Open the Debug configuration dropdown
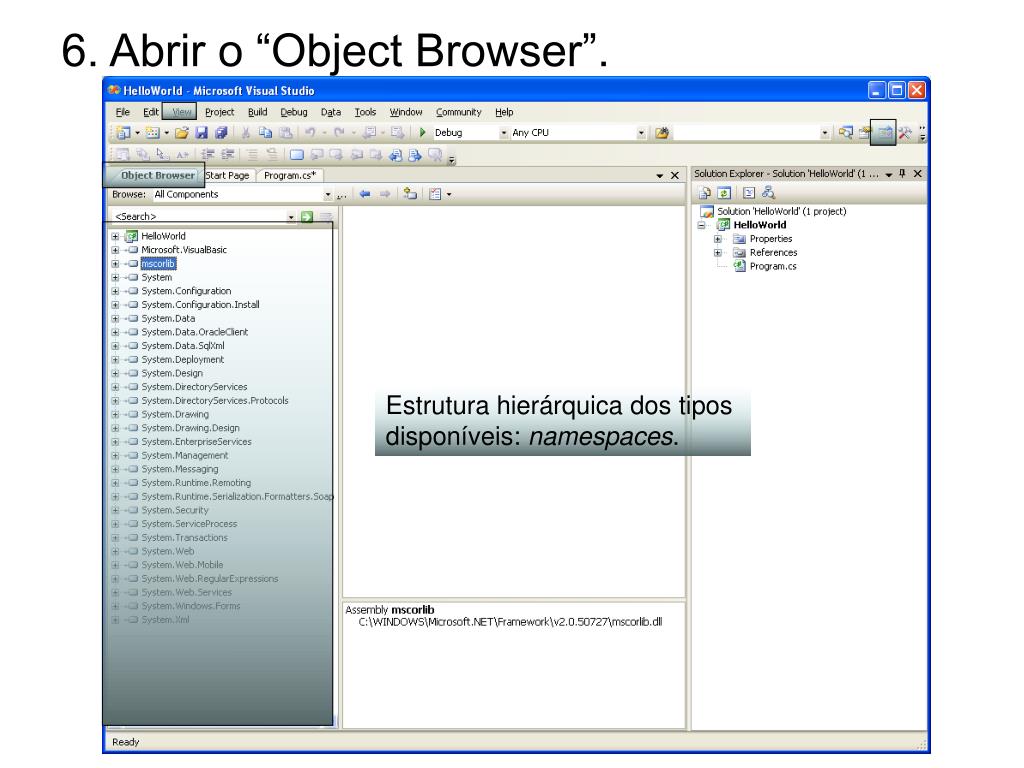The width and height of the screenshot is (1024, 768). (504, 133)
